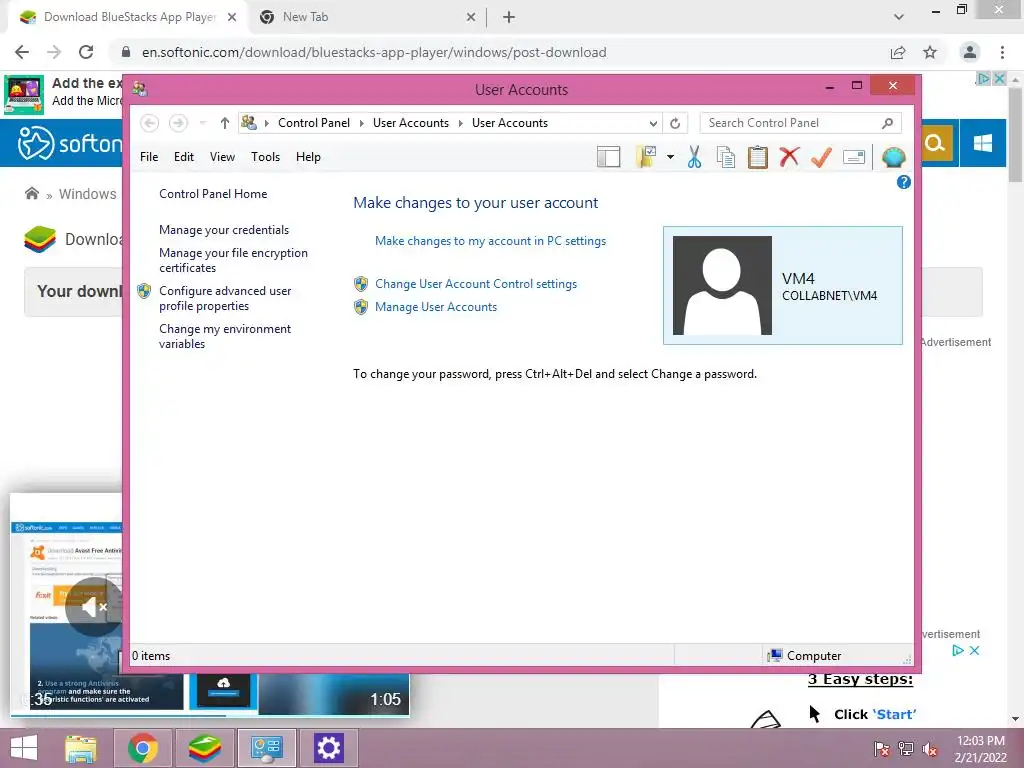Open the Tools menu
Image resolution: width=1024 pixels, height=768 pixels.
coord(265,157)
